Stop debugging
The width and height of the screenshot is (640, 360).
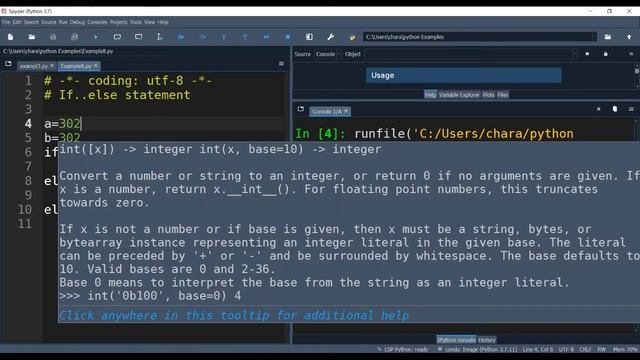point(288,37)
